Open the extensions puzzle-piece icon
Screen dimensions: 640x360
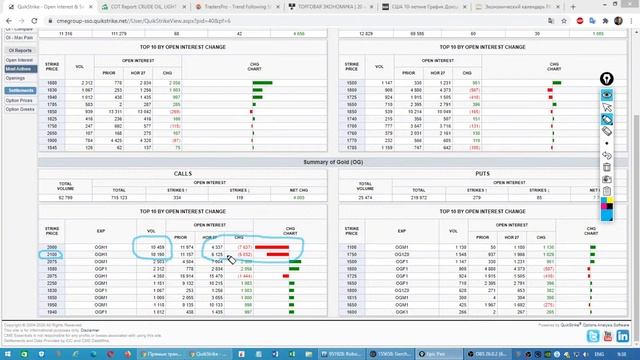click(x=605, y=20)
